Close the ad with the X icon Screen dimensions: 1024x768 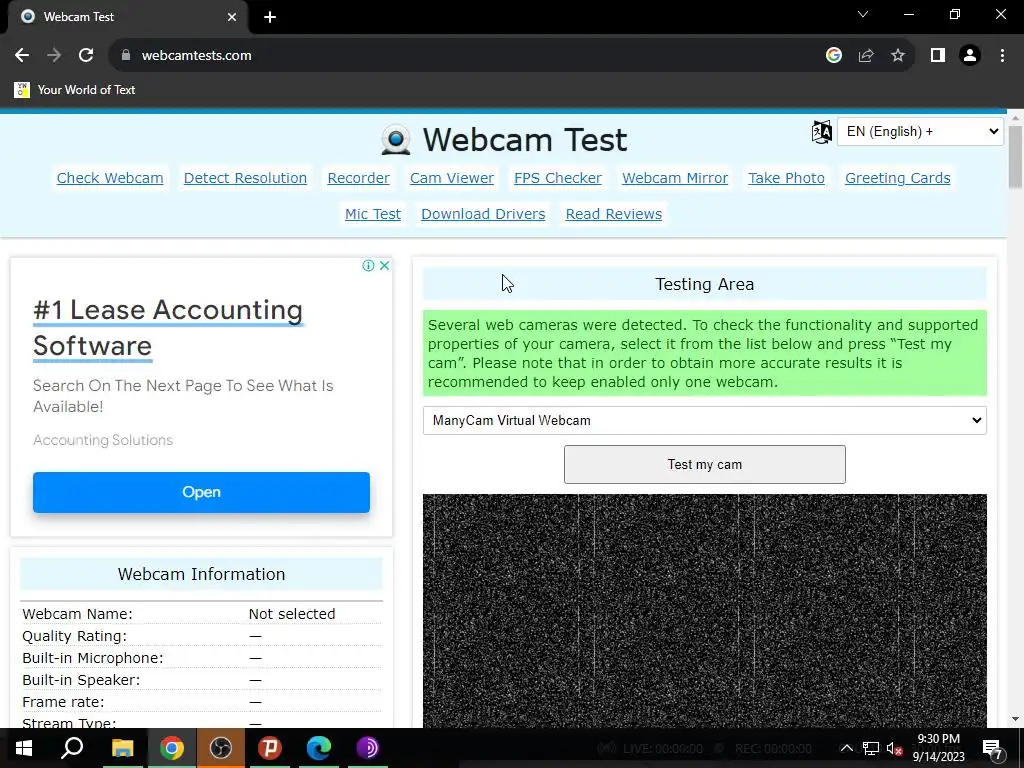385,266
